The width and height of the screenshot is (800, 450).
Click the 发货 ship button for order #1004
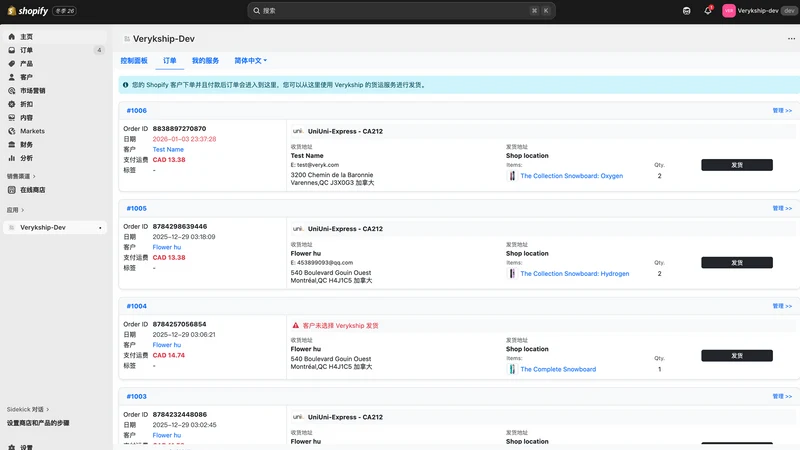coord(737,356)
